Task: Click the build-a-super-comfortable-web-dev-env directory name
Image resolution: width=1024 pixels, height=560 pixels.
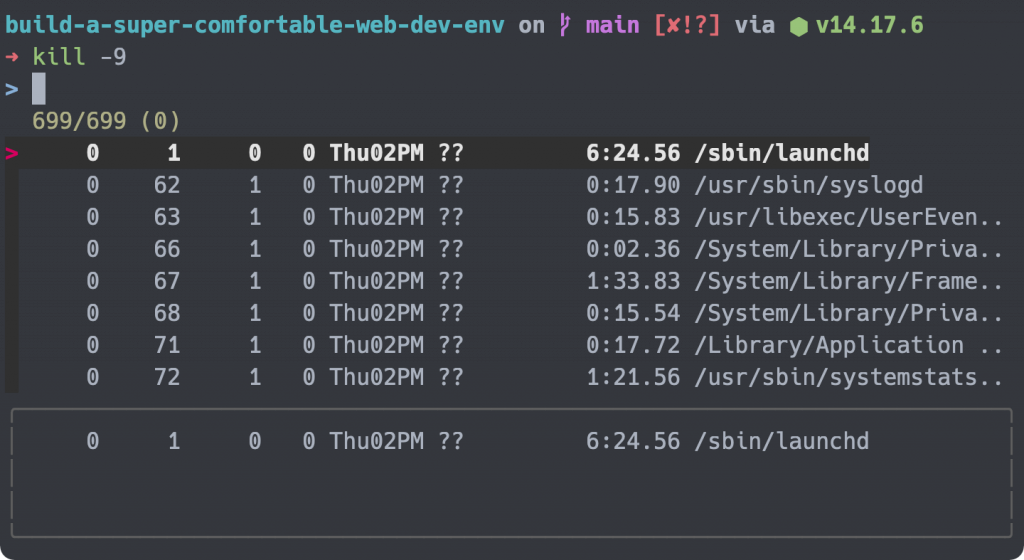Action: pos(255,25)
